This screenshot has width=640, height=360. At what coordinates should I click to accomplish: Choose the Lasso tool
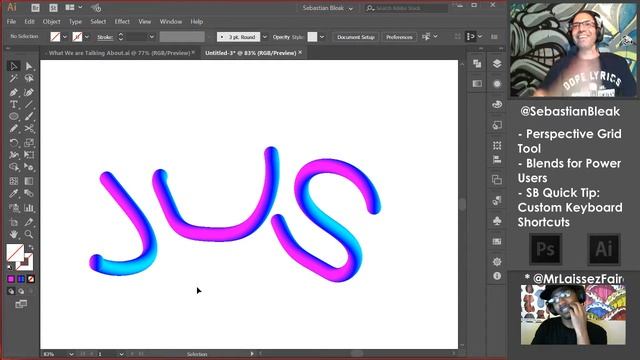pyautogui.click(x=29, y=78)
